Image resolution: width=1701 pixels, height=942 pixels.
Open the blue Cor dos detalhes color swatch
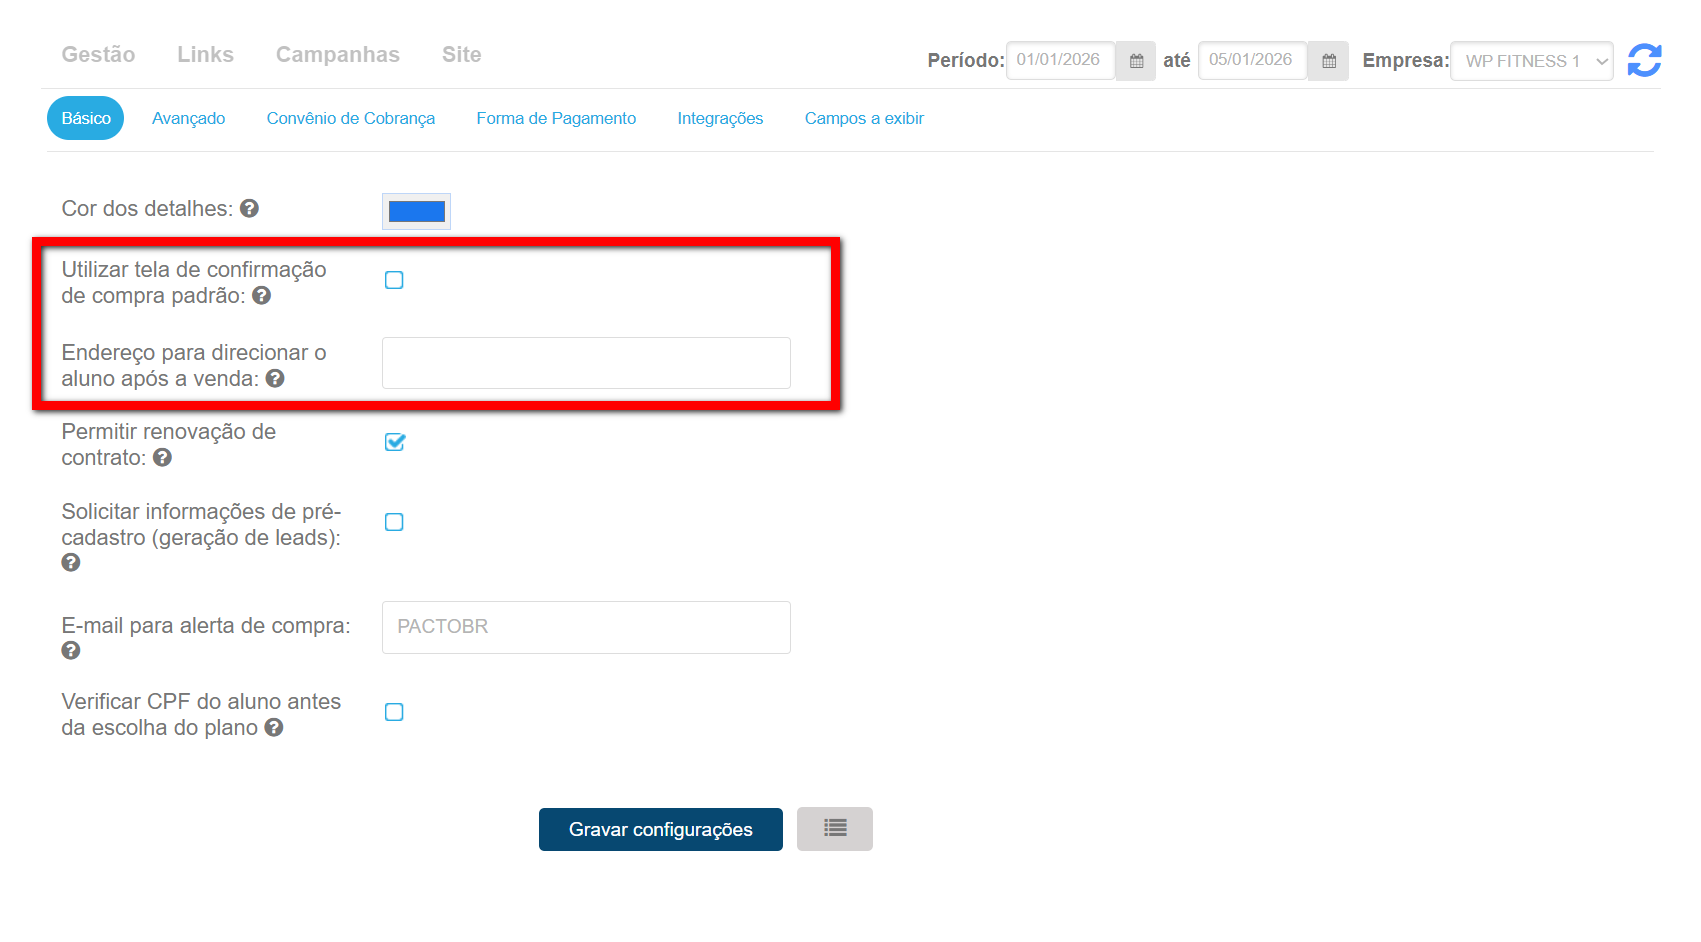(x=417, y=211)
